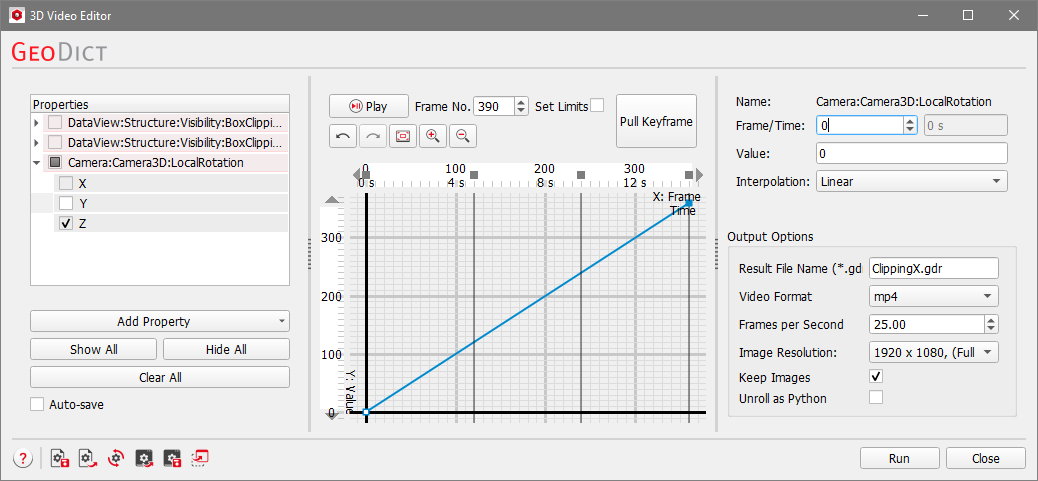Viewport: 1038px width, 481px height.
Task: Click the dark window save macro icon
Action: tap(172, 458)
